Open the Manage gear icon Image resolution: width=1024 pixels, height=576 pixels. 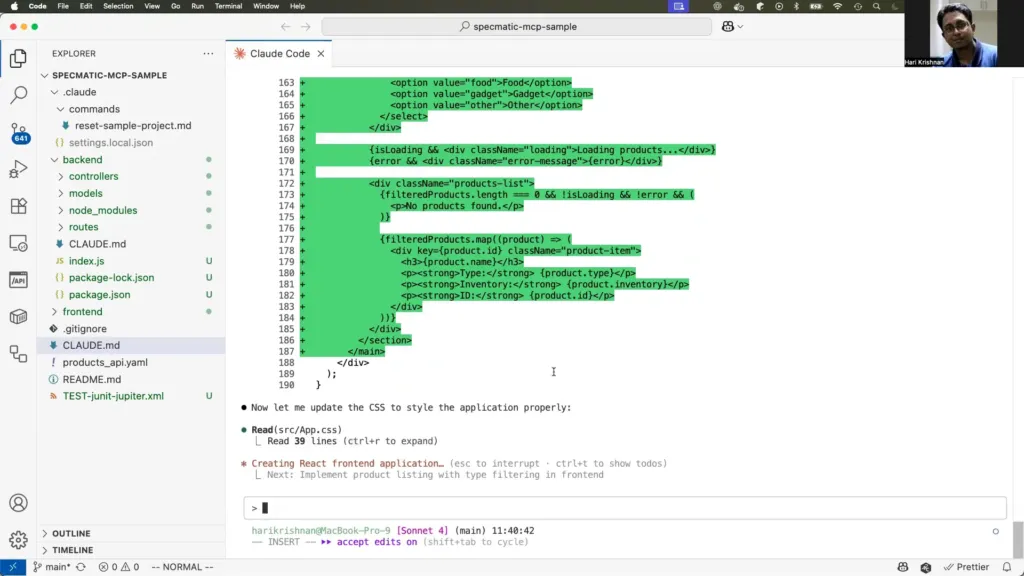coord(18,540)
